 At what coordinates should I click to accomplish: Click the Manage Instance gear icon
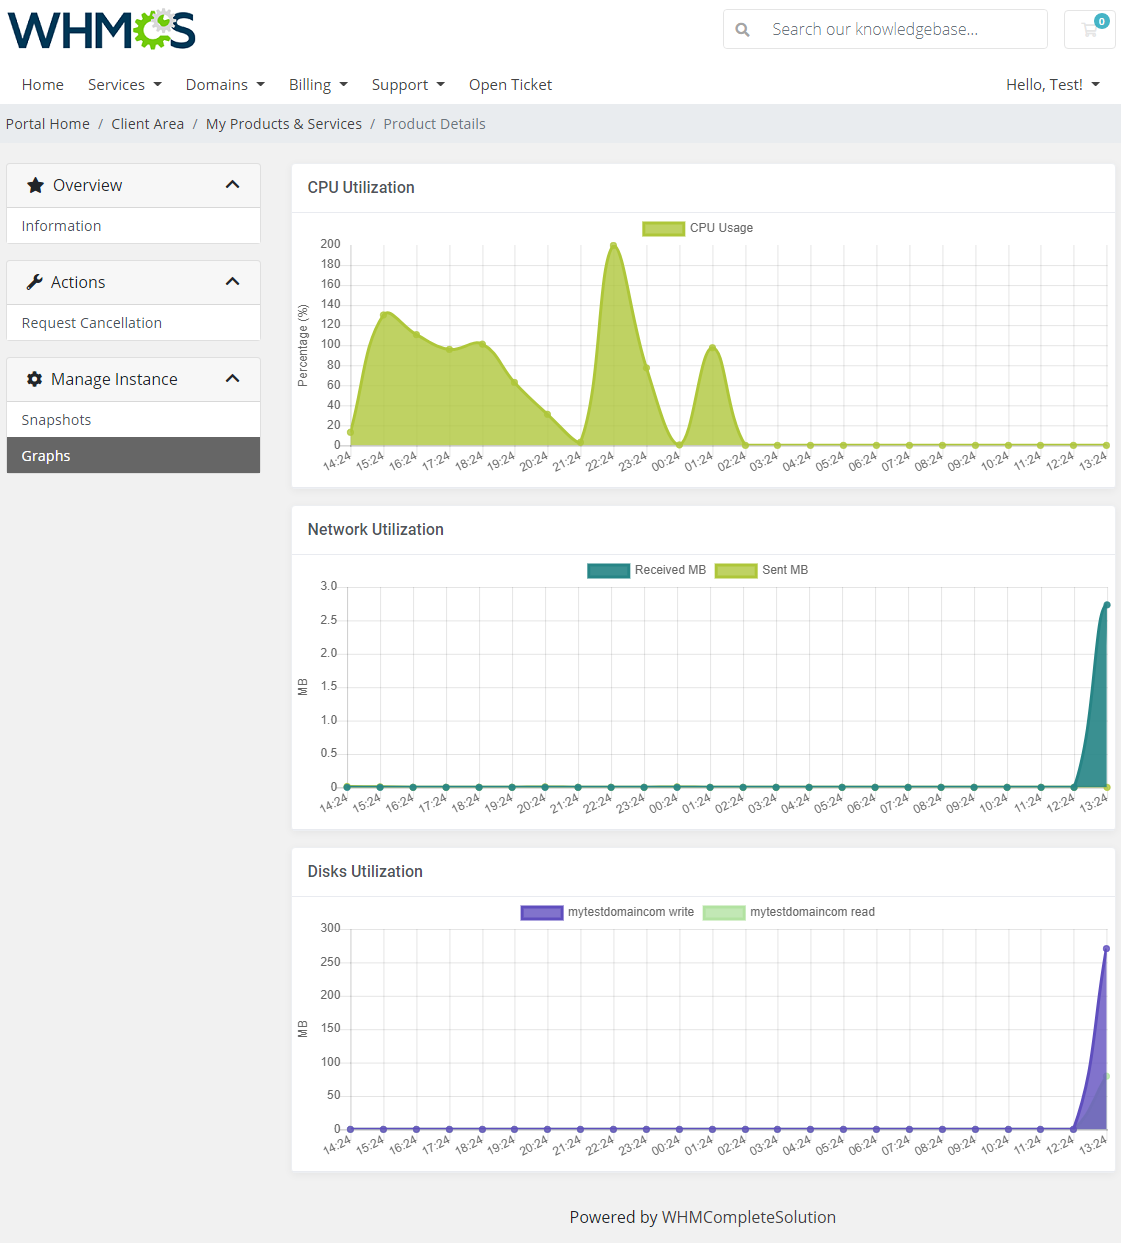(34, 379)
